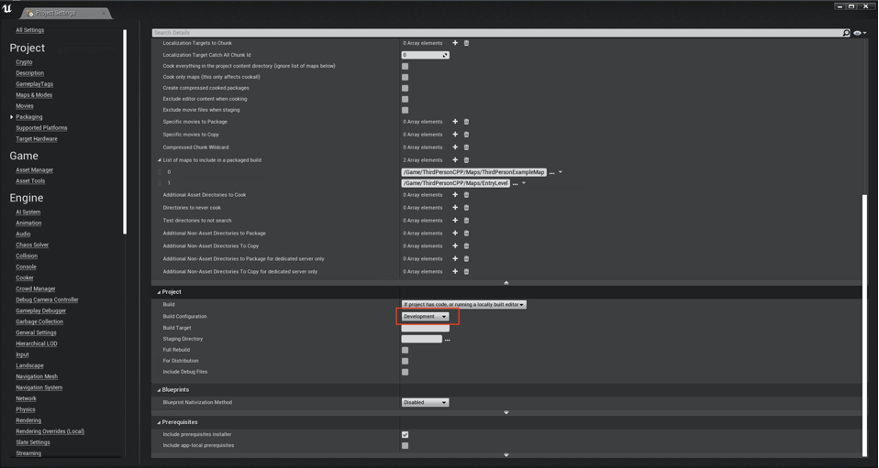Click the Search Details field
879x468 pixels.
point(497,33)
